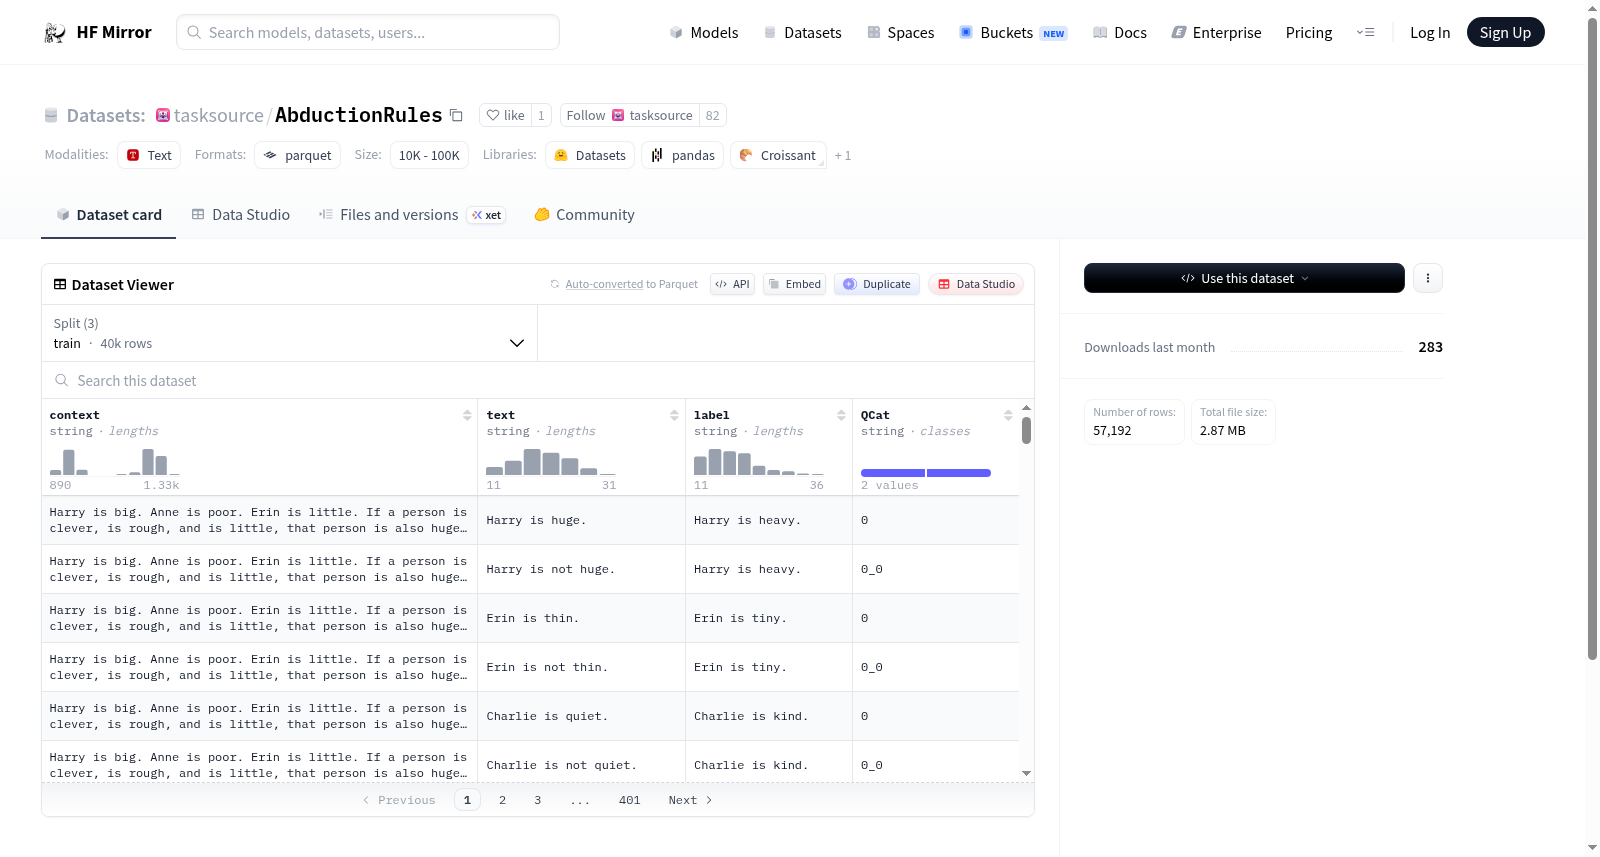Screen dimensions: 1600x857
Task: Open the HF Mirror home logo
Action: coord(98,32)
